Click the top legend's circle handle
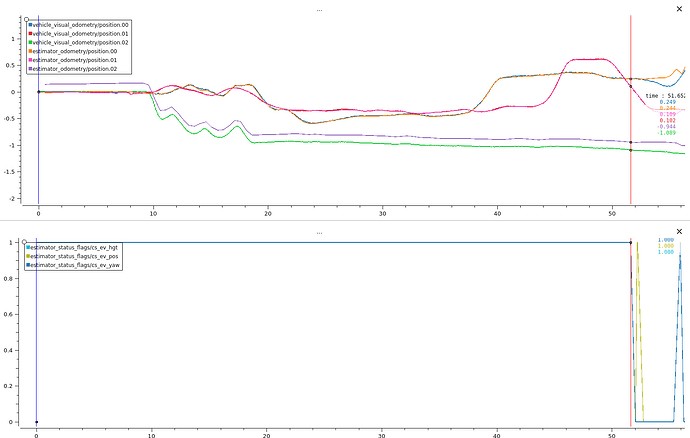Screen dimensions: 690x438 click(26, 19)
